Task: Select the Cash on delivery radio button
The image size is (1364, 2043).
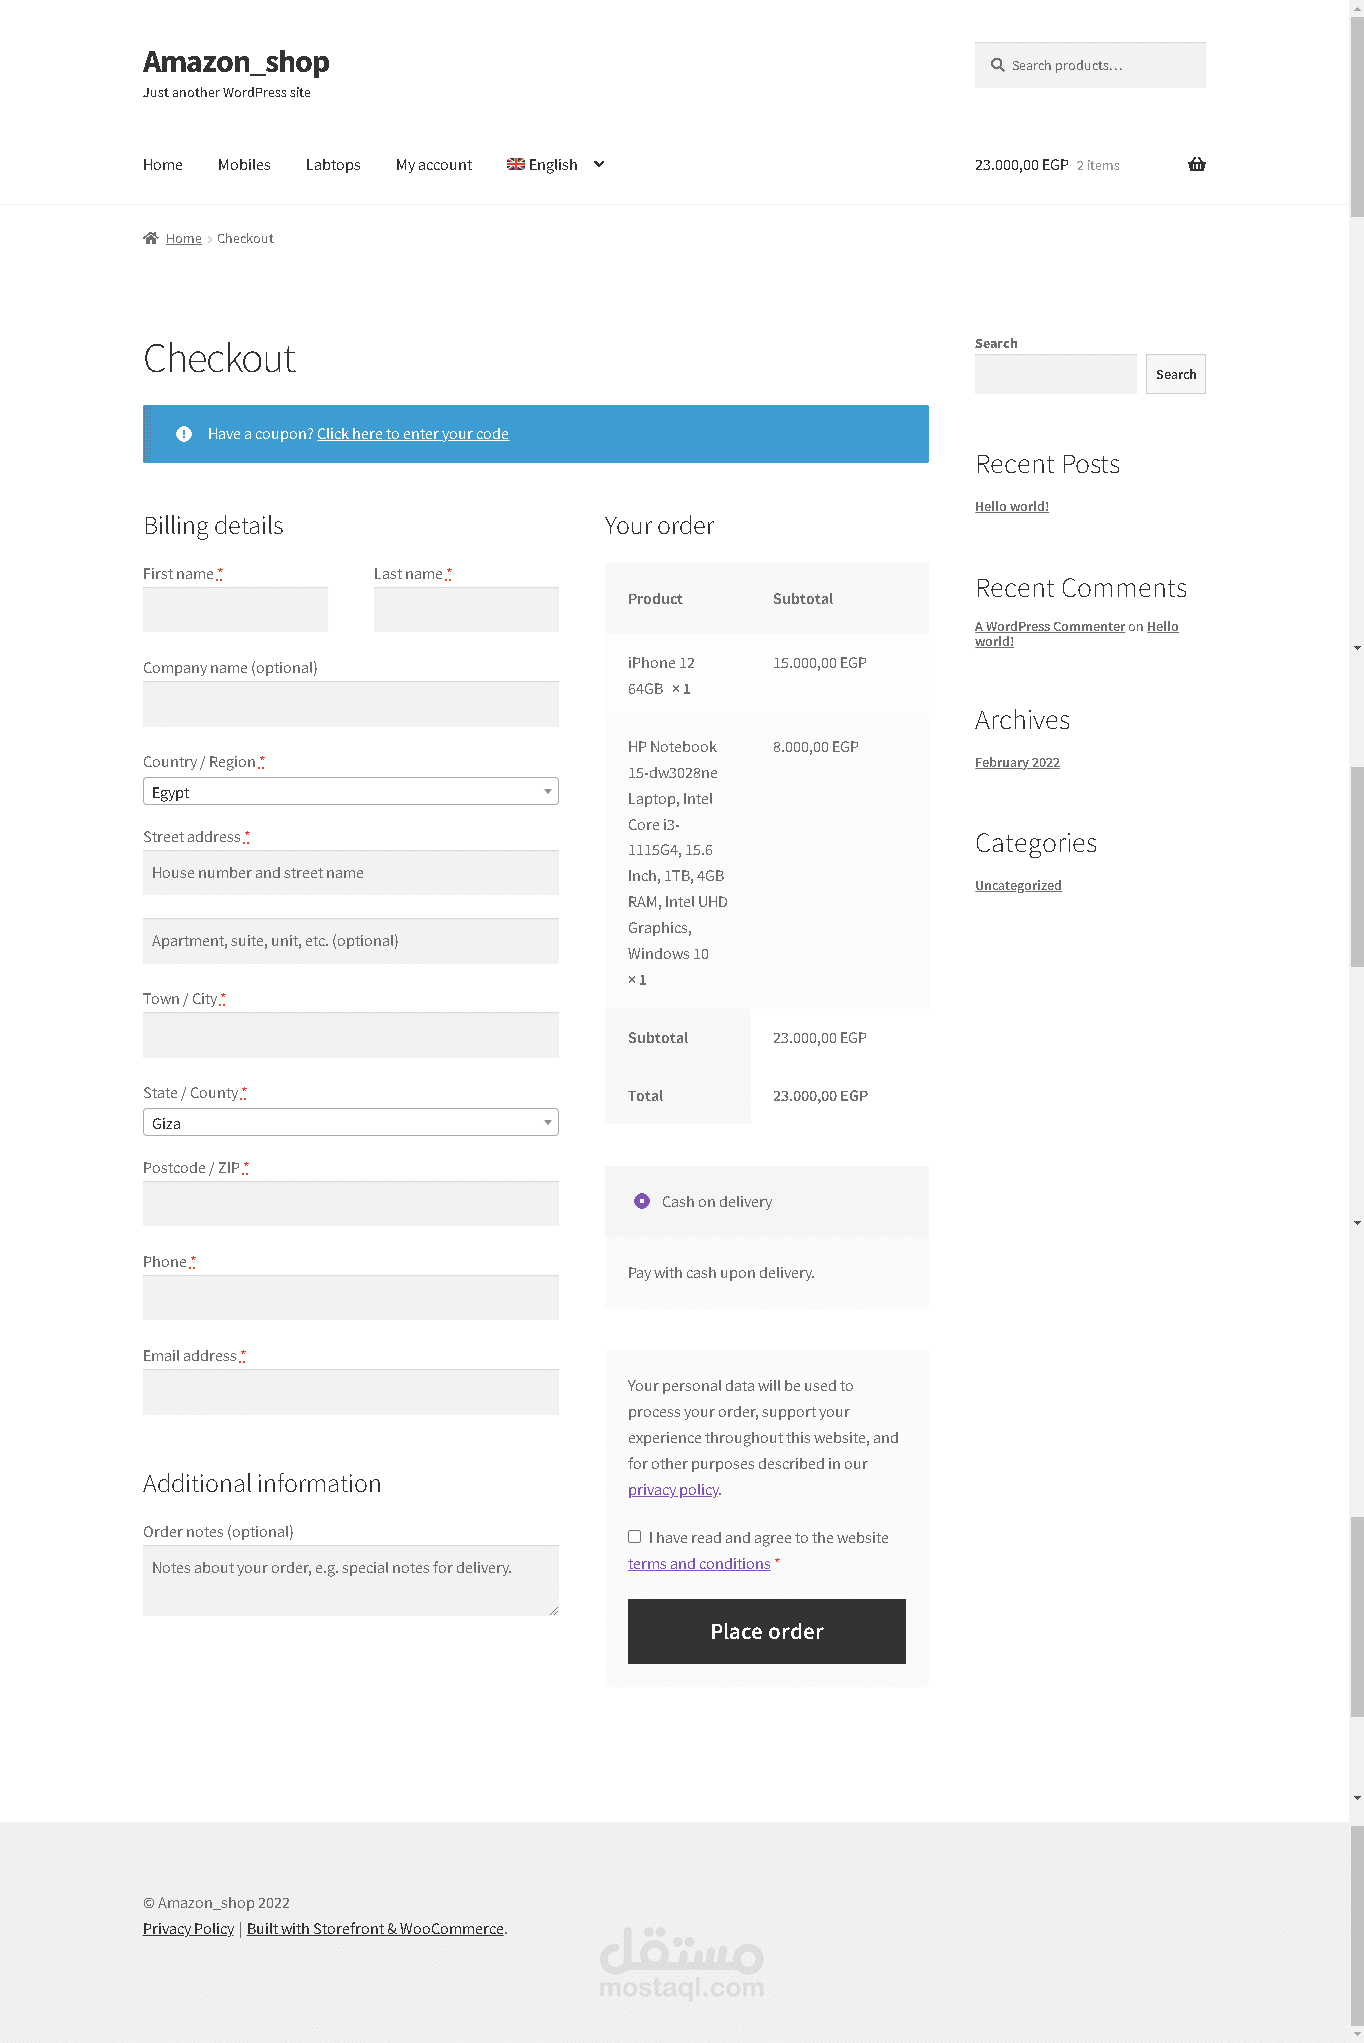Action: pyautogui.click(x=642, y=1201)
